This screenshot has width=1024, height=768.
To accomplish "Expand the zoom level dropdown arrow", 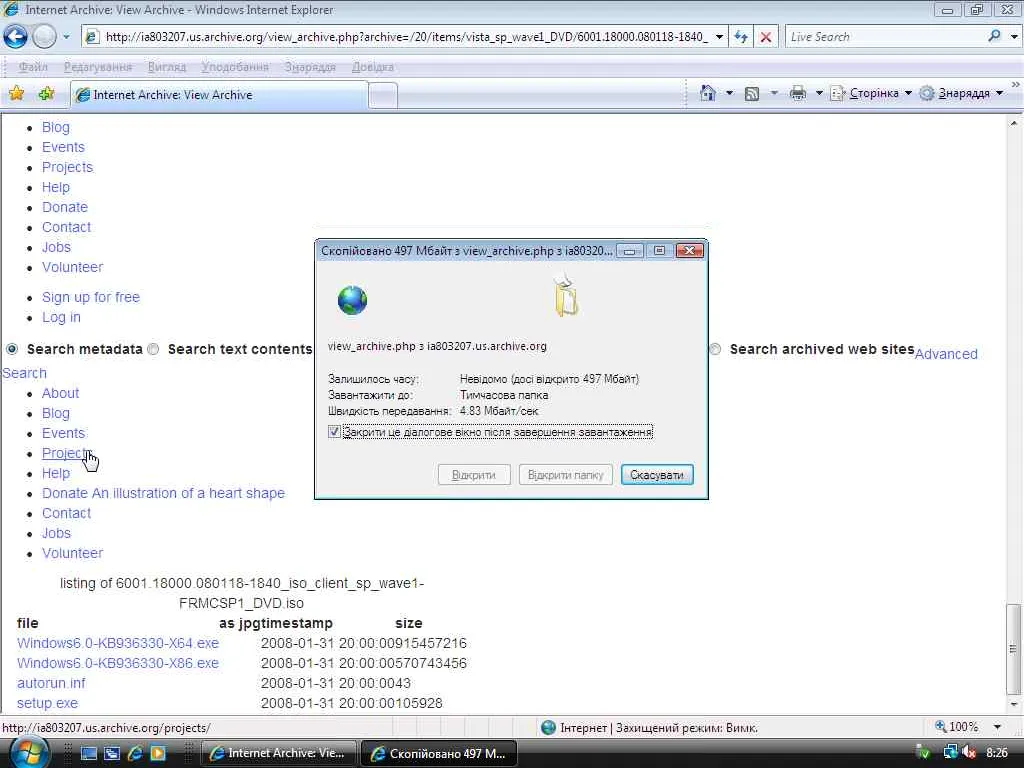I will (997, 727).
